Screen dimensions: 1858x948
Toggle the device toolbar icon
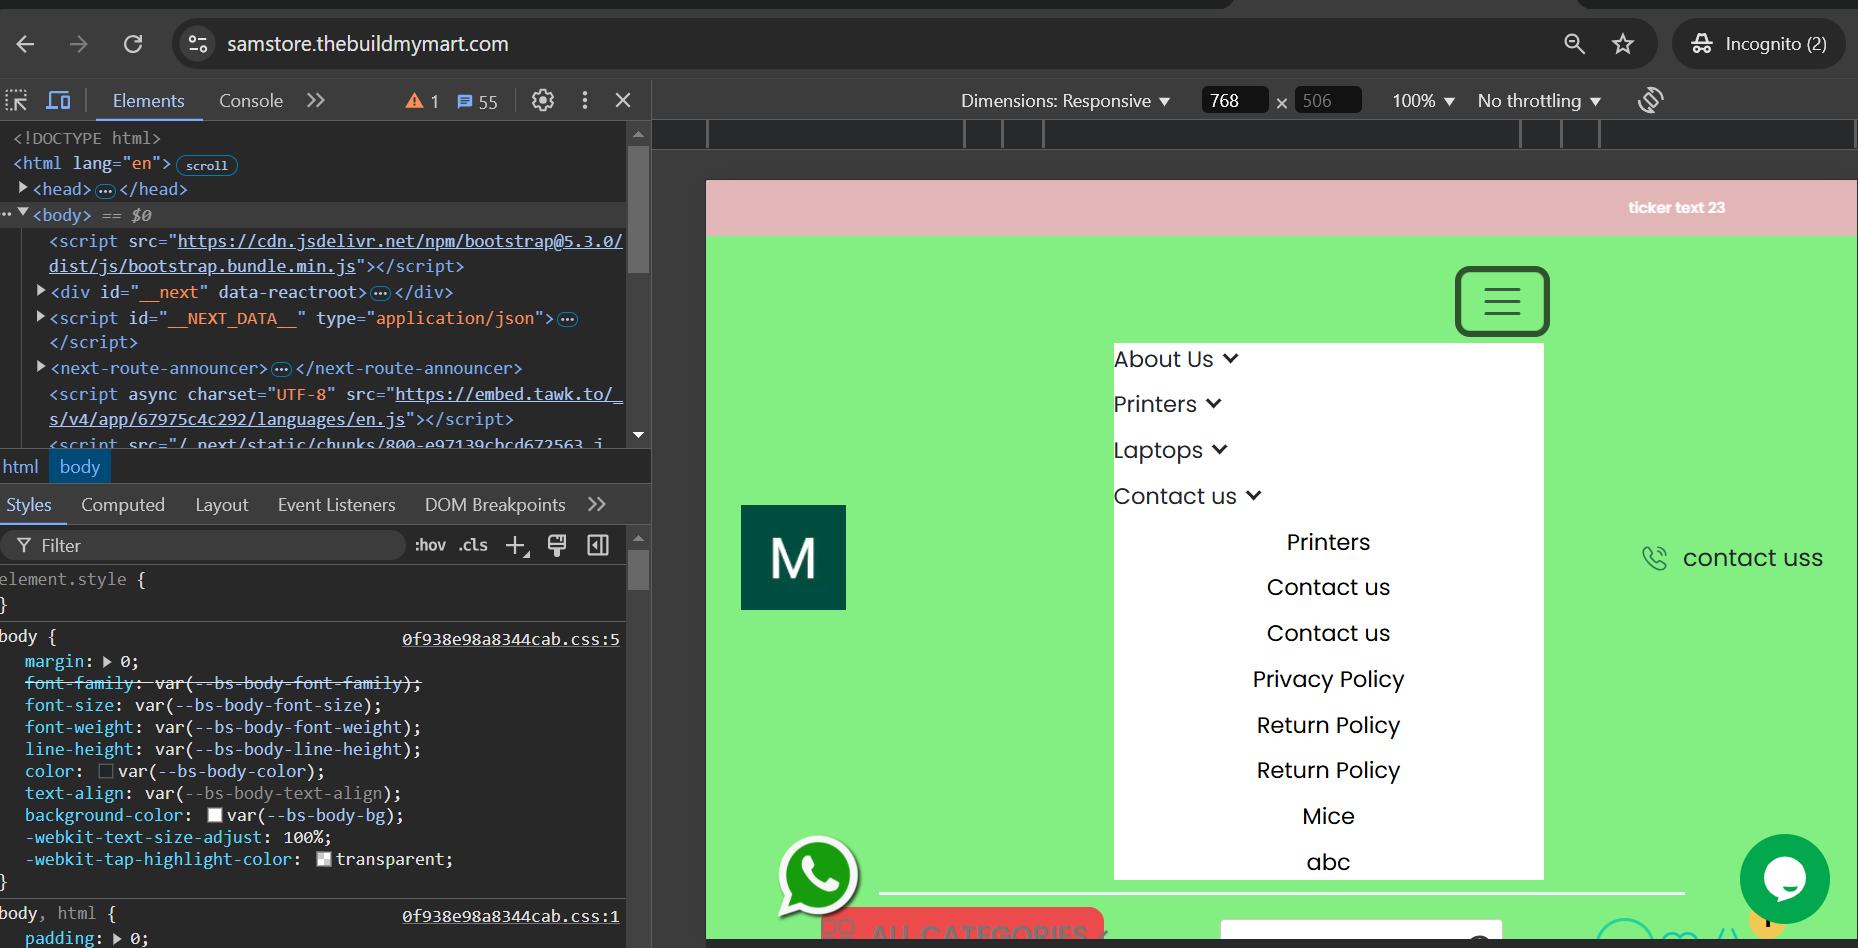coord(59,100)
